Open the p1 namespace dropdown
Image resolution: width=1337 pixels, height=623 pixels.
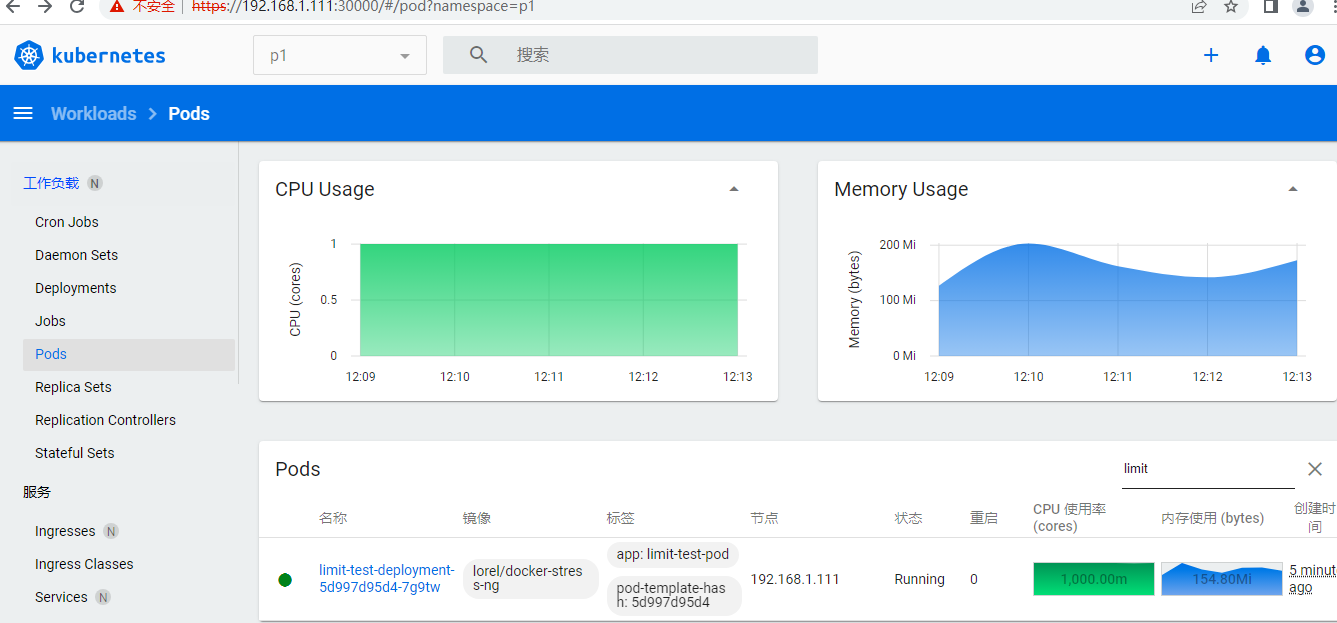[340, 55]
